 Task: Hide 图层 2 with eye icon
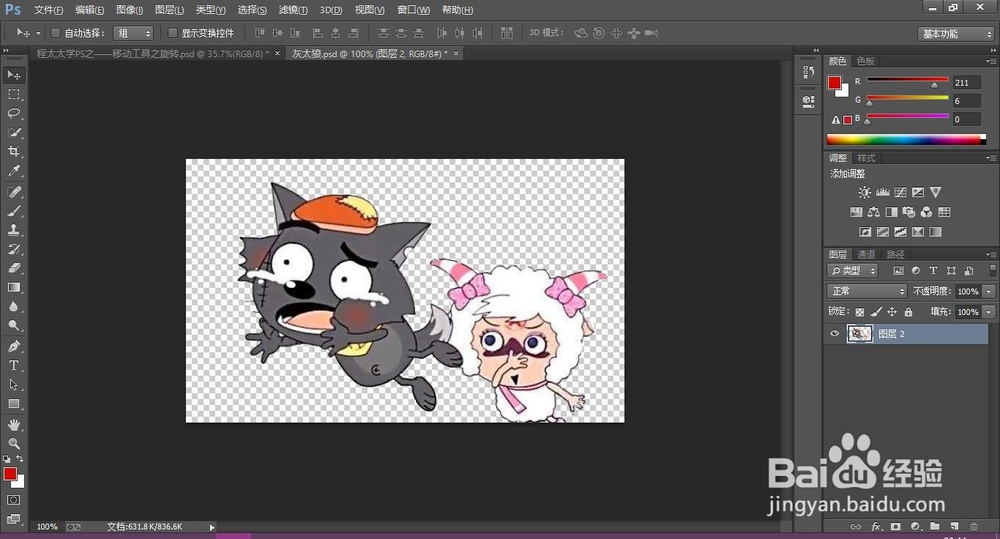click(x=834, y=334)
